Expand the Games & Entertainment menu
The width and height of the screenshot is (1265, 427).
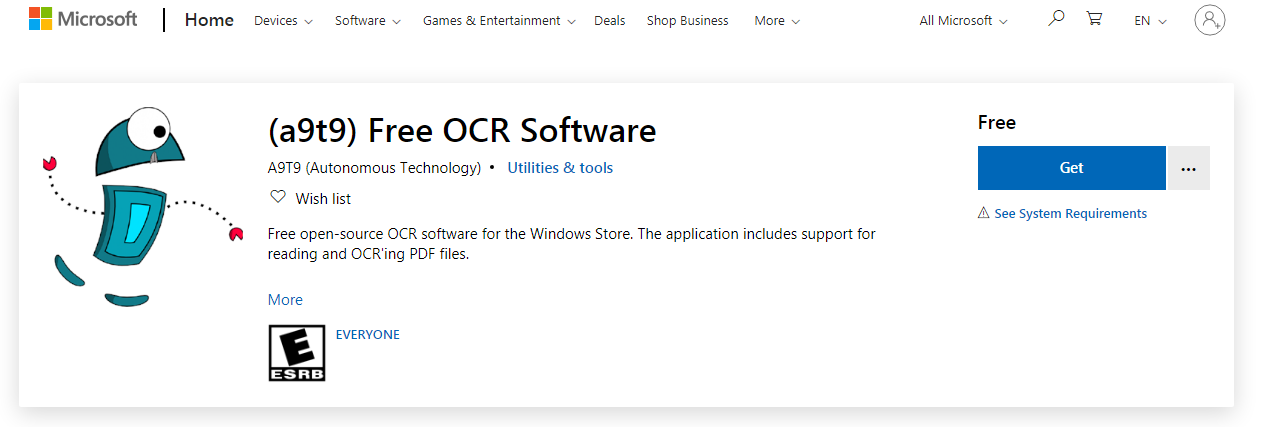[498, 21]
